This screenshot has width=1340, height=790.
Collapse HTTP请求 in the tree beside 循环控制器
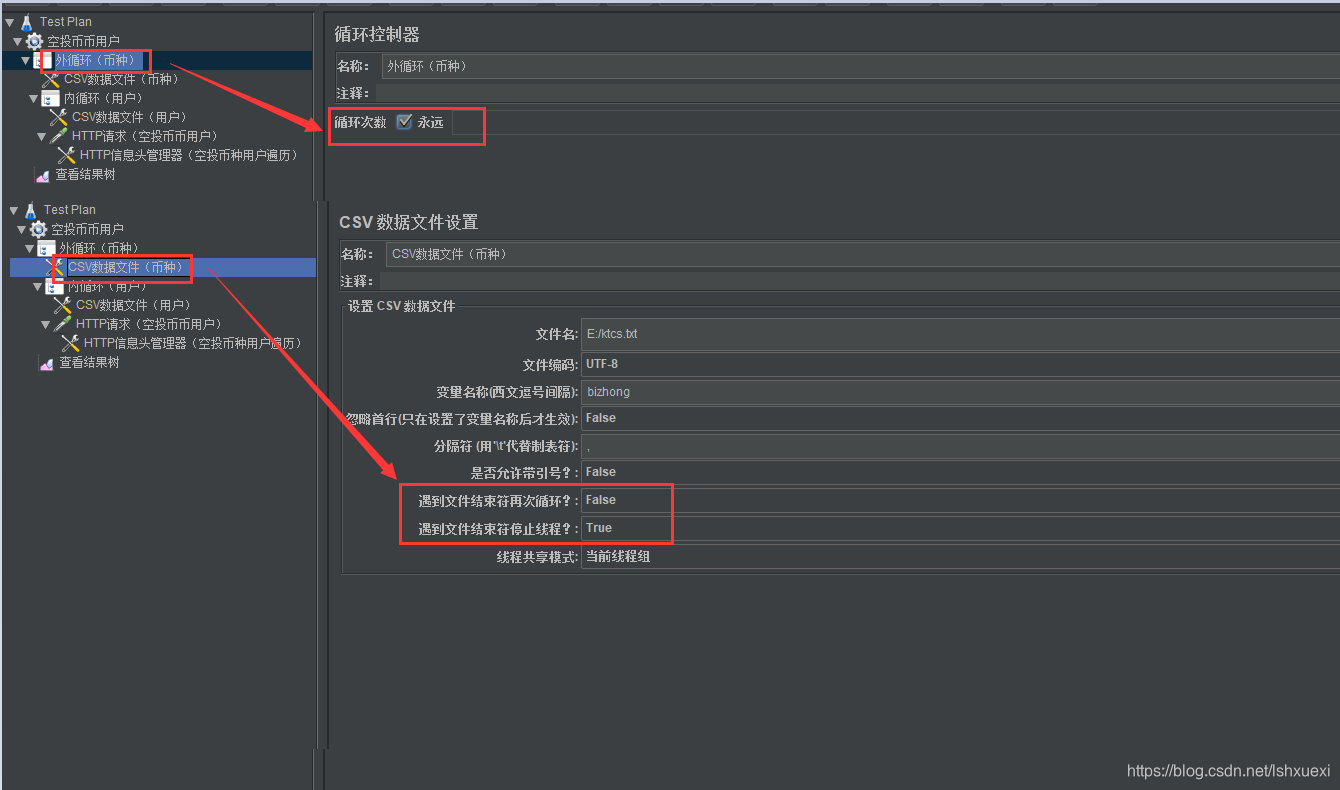(x=42, y=137)
